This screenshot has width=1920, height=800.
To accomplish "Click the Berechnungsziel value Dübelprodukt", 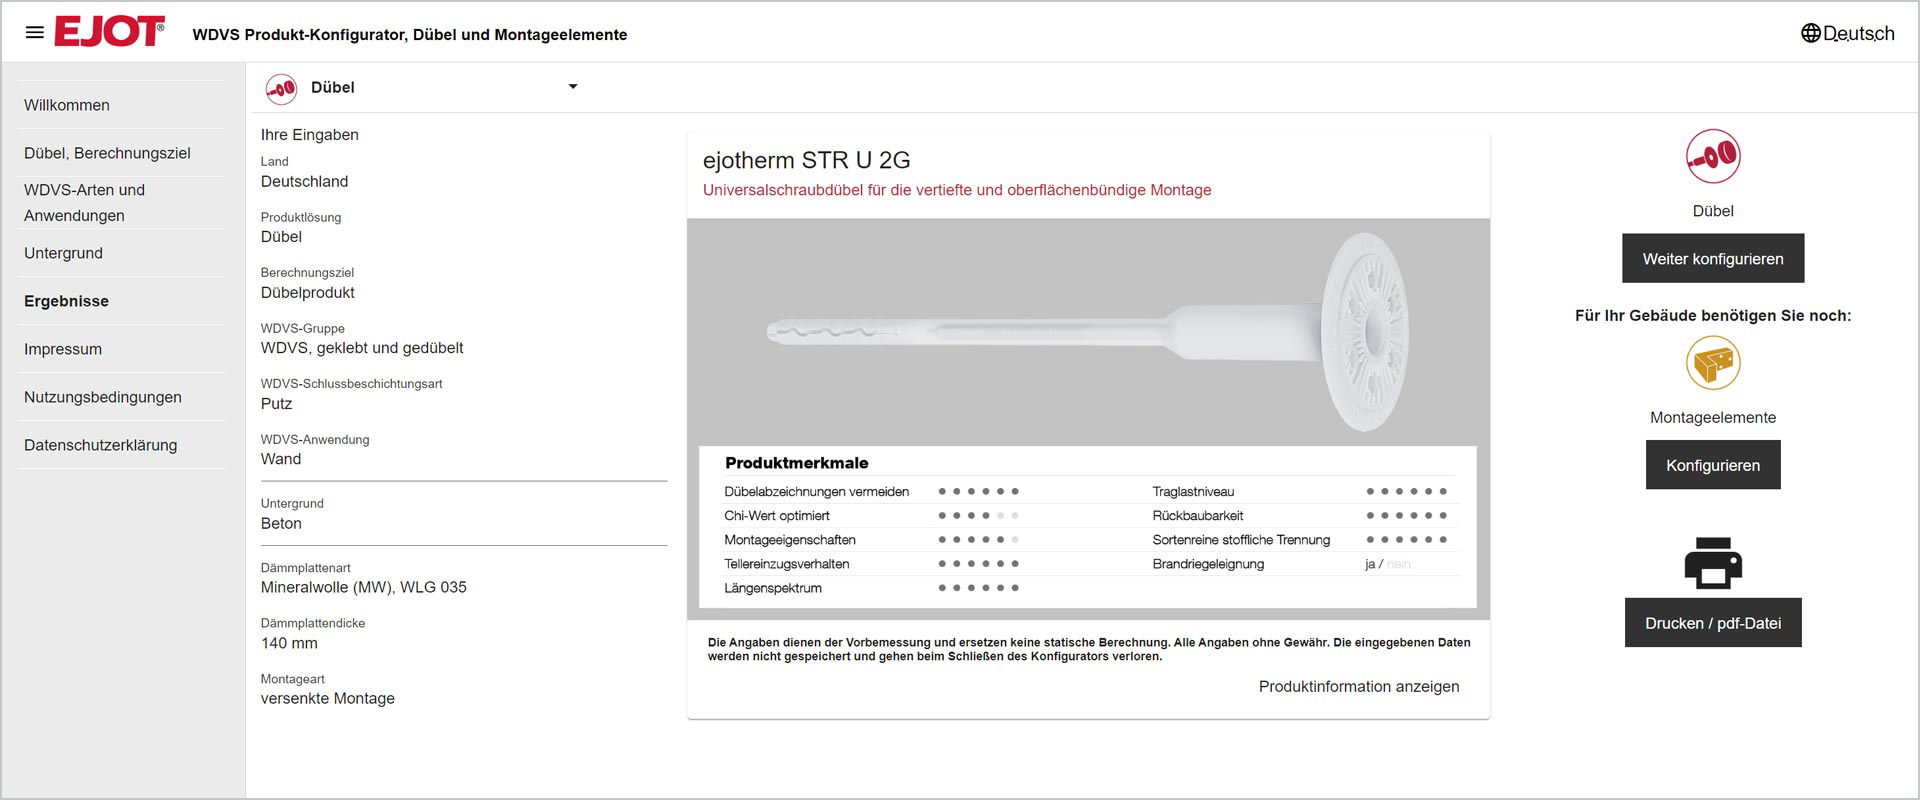I will (x=308, y=292).
